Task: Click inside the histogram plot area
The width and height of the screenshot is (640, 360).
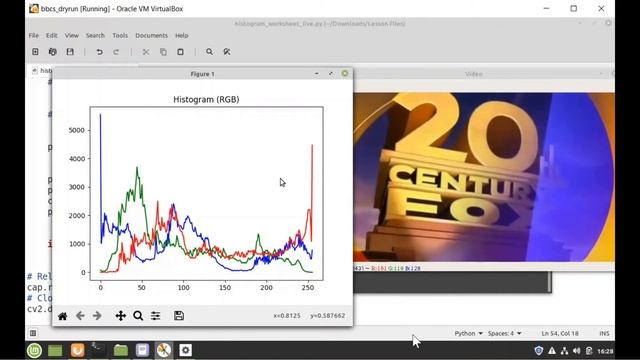Action: [207, 193]
